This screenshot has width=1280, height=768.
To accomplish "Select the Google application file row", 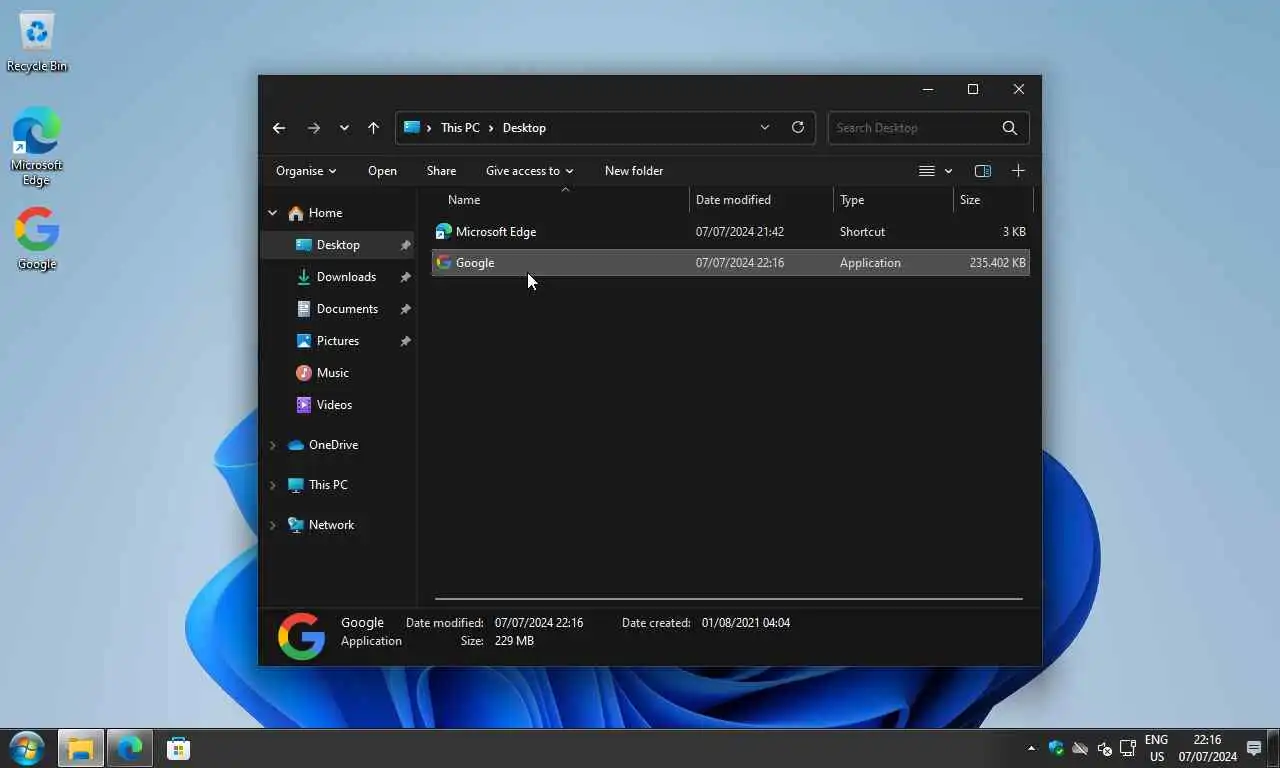I will [x=731, y=263].
